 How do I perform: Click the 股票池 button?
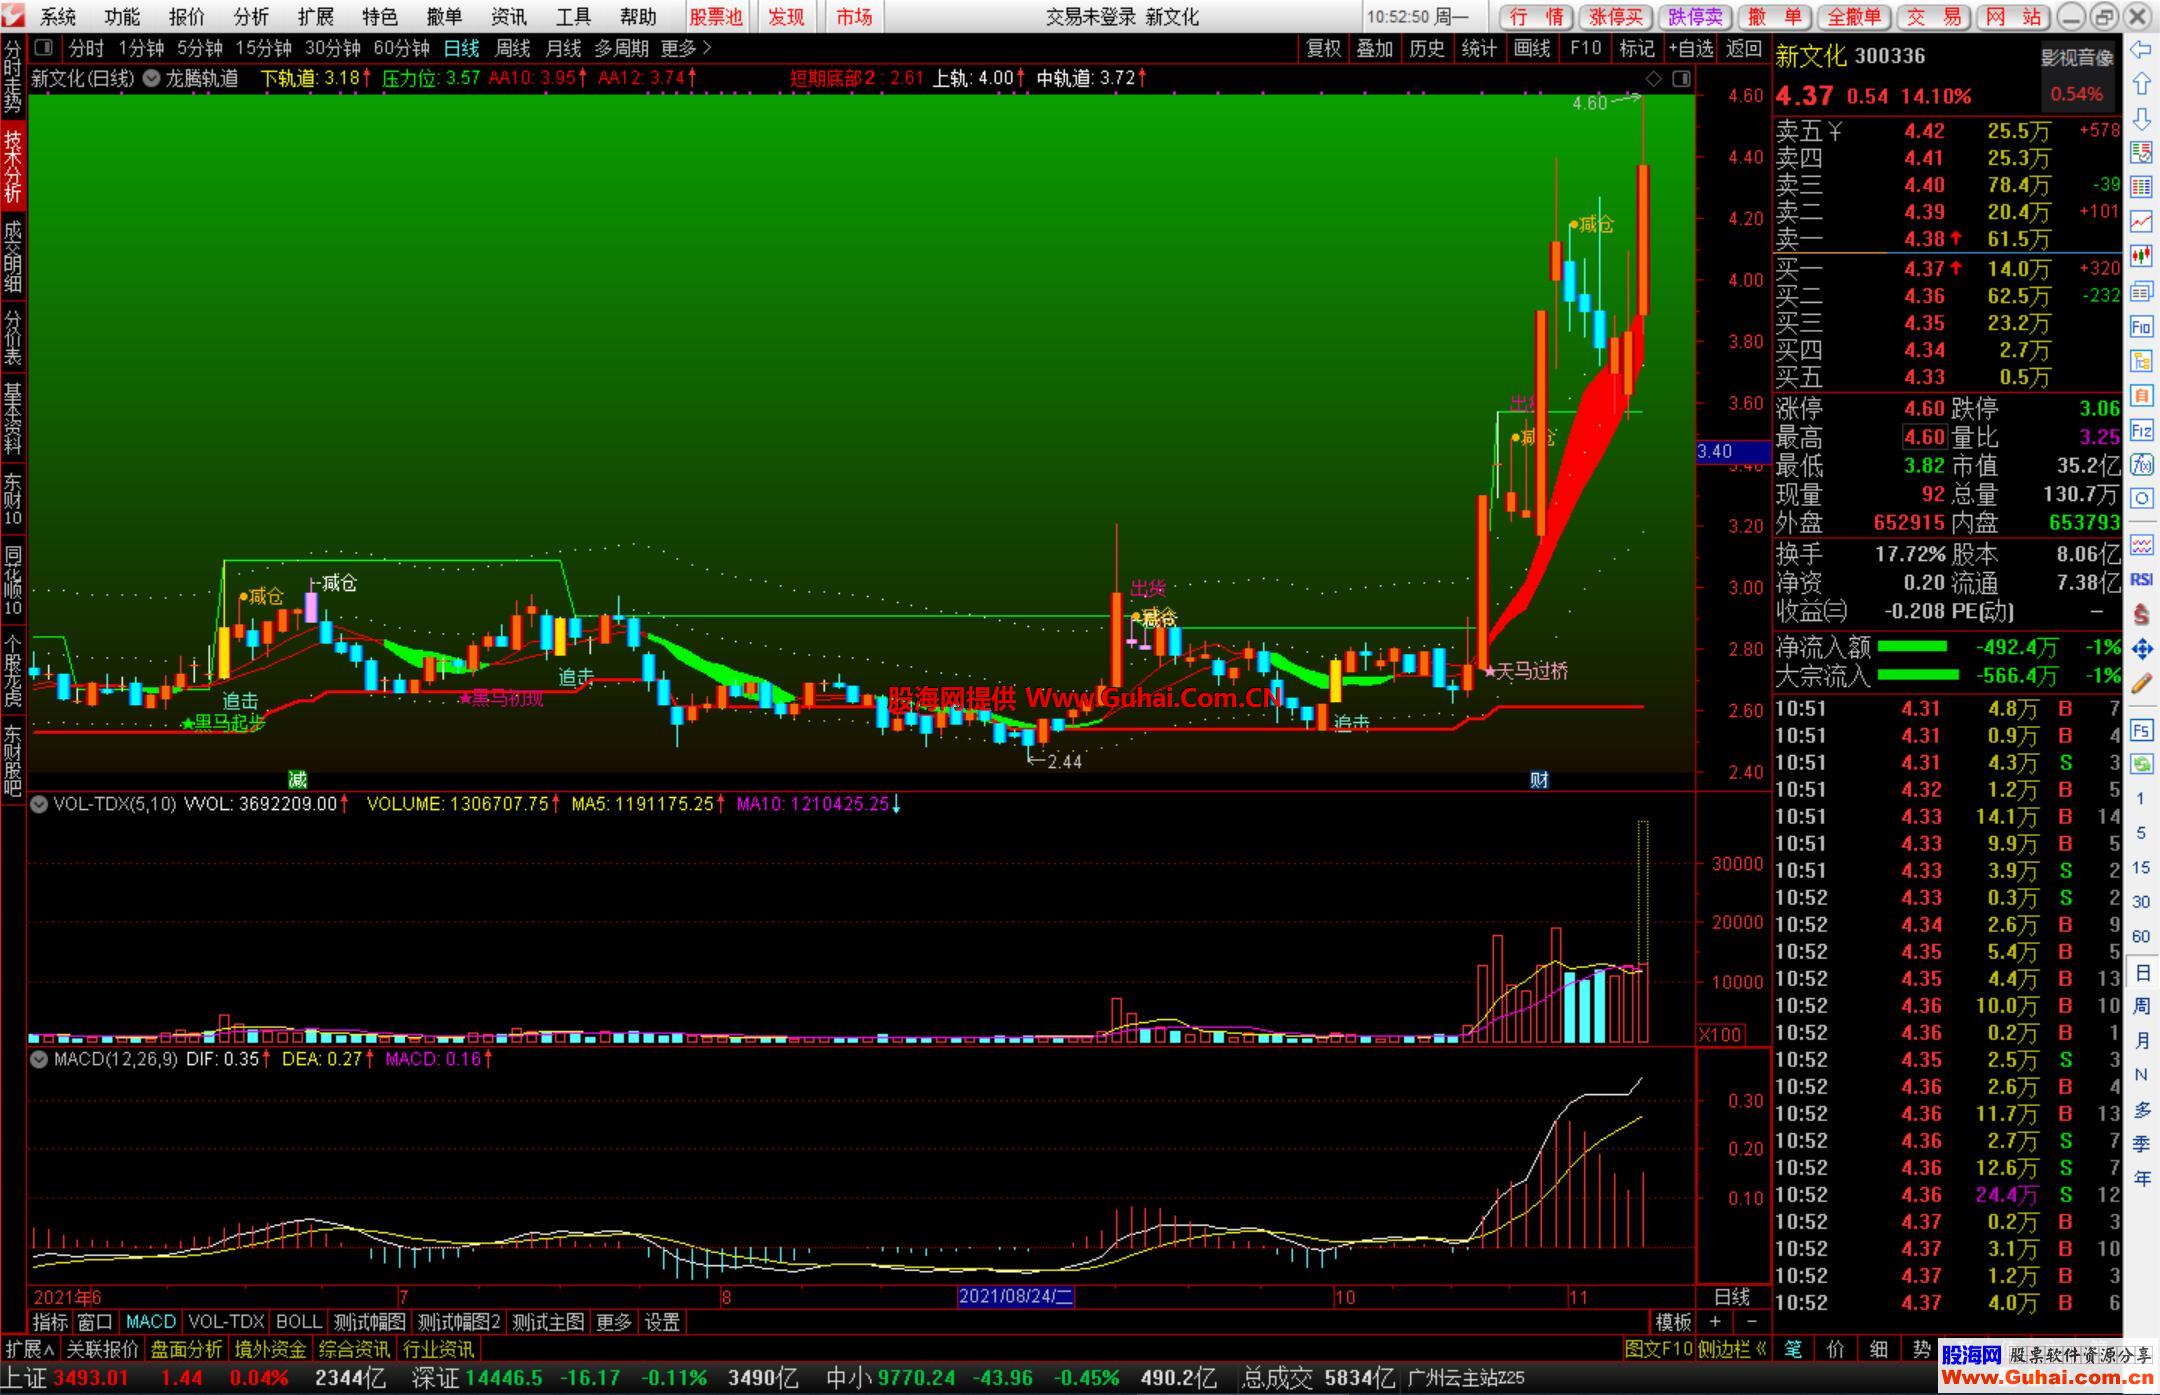point(716,17)
